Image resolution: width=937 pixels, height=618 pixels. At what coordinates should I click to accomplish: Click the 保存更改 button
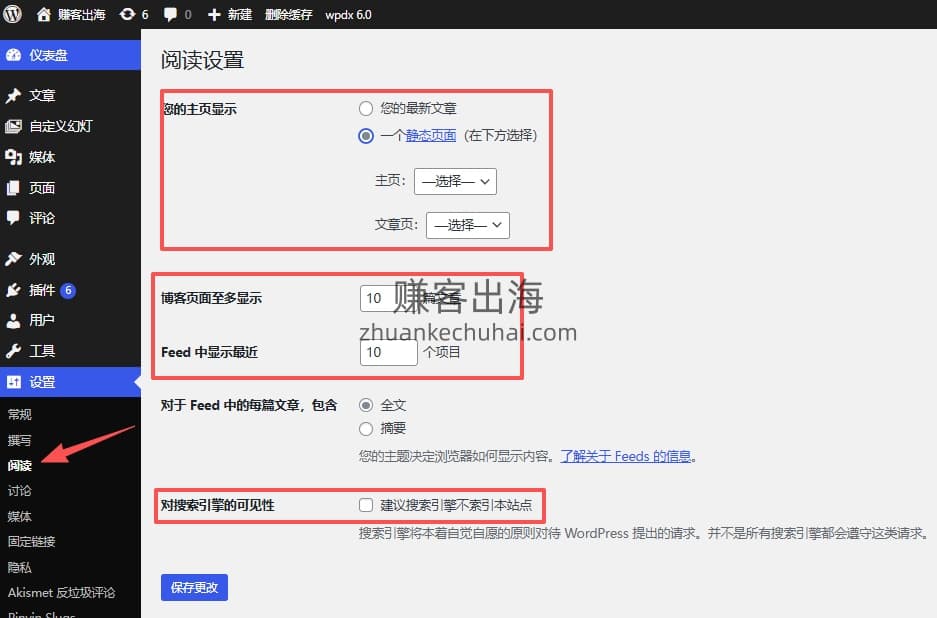tap(194, 587)
